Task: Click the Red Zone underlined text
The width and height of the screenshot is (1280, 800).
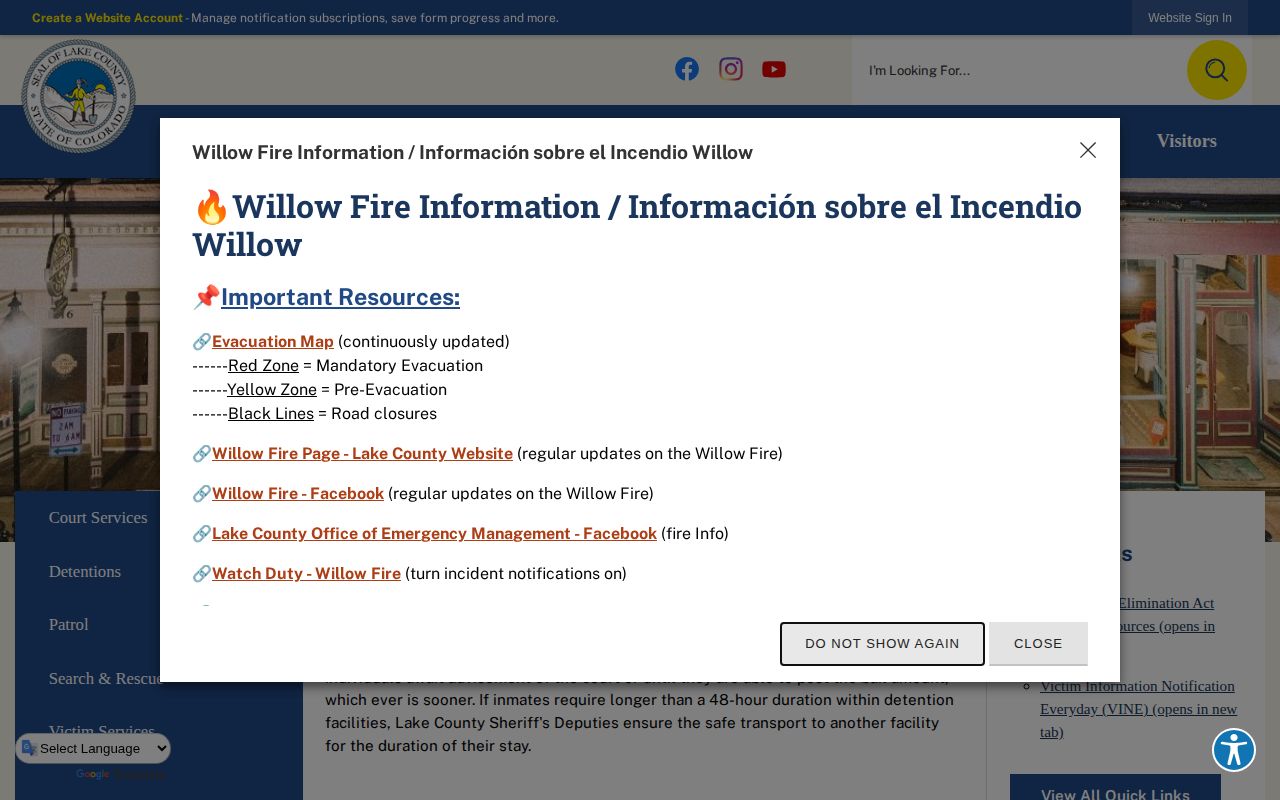Action: tap(263, 366)
